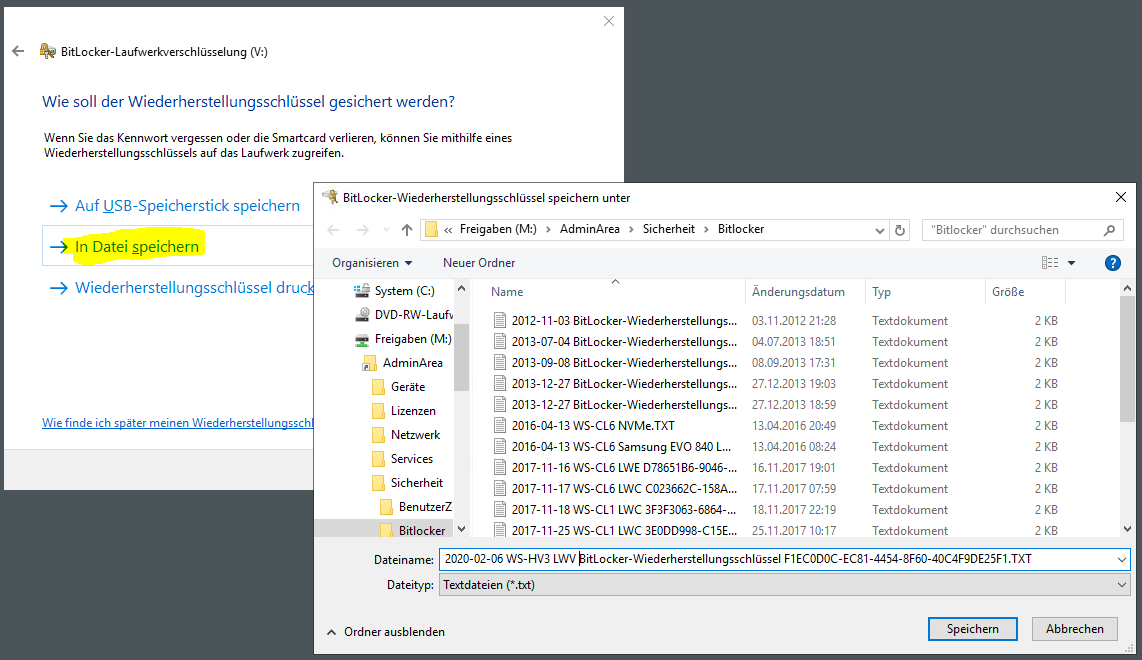Image resolution: width=1142 pixels, height=660 pixels.
Task: Open the Wie finde ich später help link
Action: pos(178,423)
